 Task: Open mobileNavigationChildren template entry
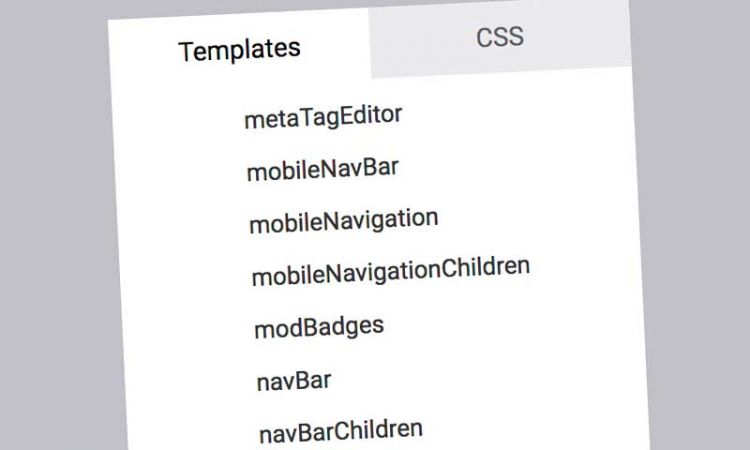pyautogui.click(x=390, y=270)
